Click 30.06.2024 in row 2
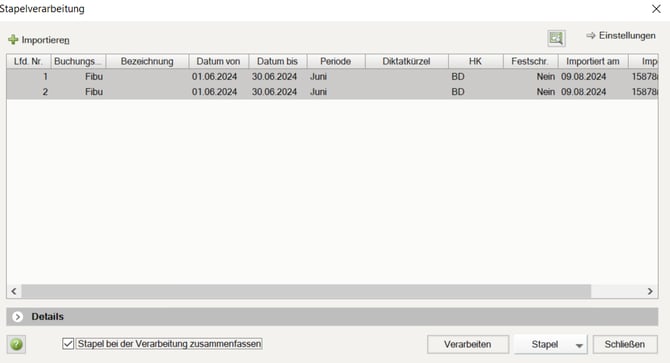The image size is (670, 363). (x=274, y=92)
